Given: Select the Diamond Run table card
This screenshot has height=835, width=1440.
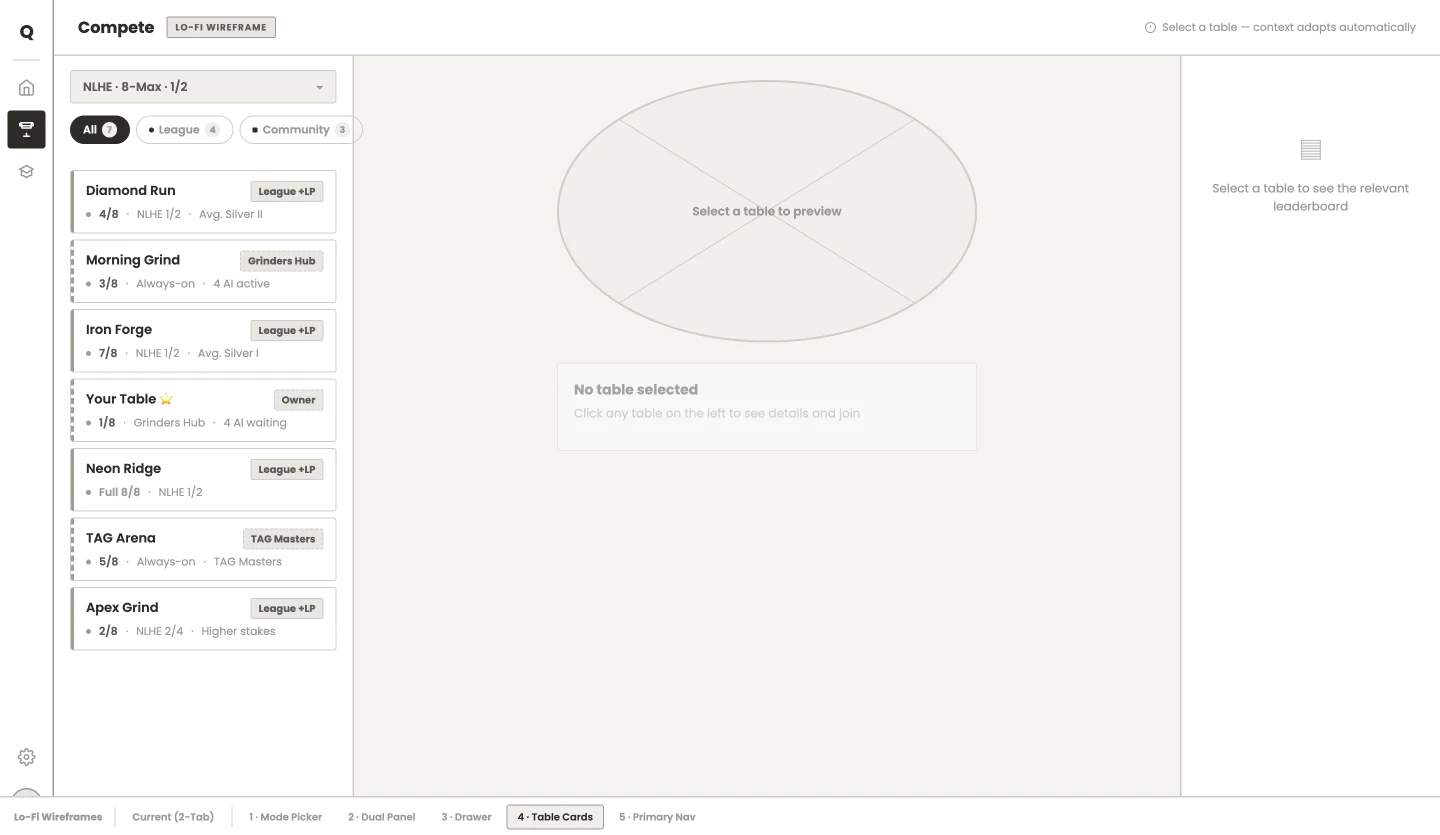Looking at the screenshot, I should 203,202.
